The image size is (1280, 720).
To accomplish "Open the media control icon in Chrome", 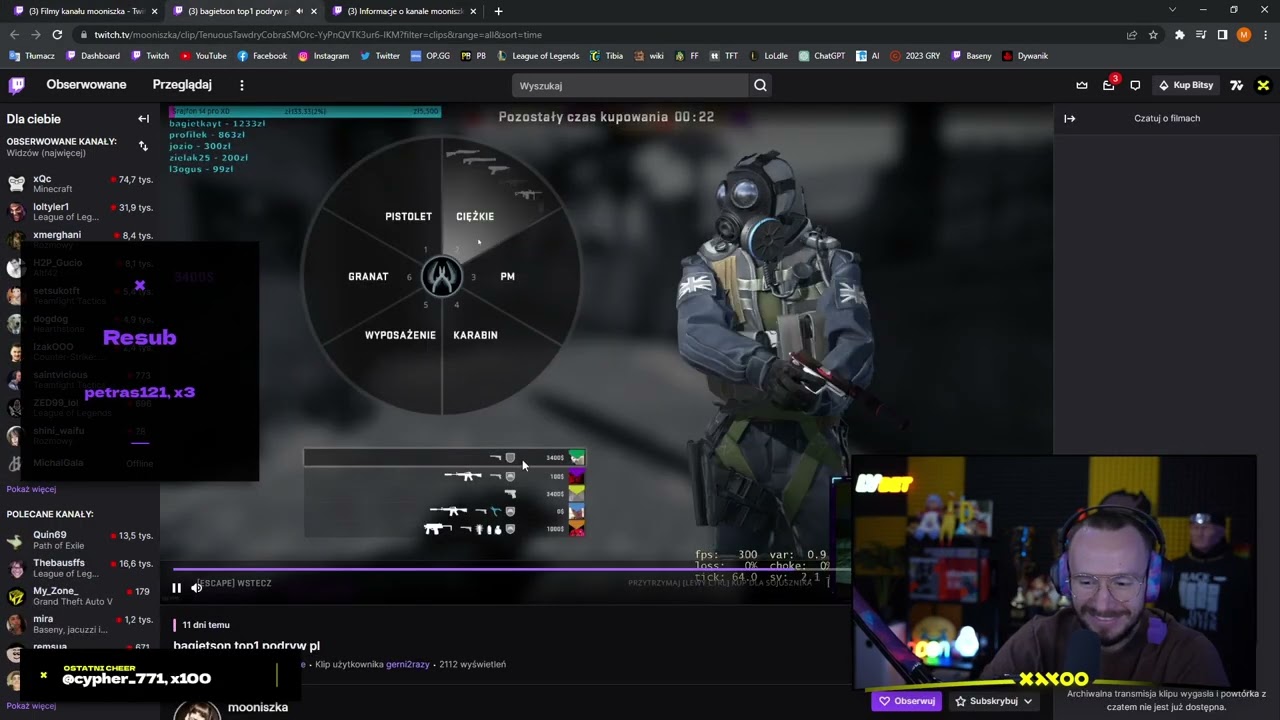I will [x=1201, y=34].
